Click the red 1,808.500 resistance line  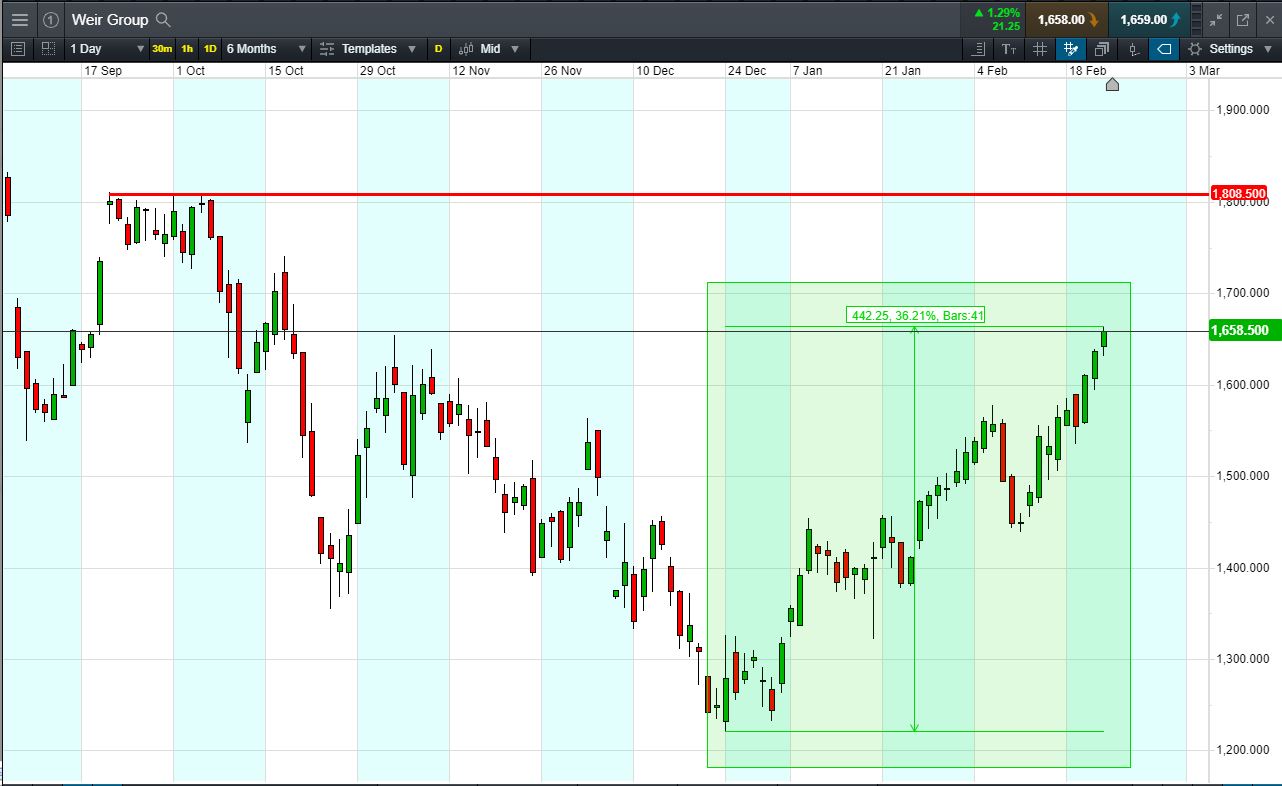click(x=600, y=193)
